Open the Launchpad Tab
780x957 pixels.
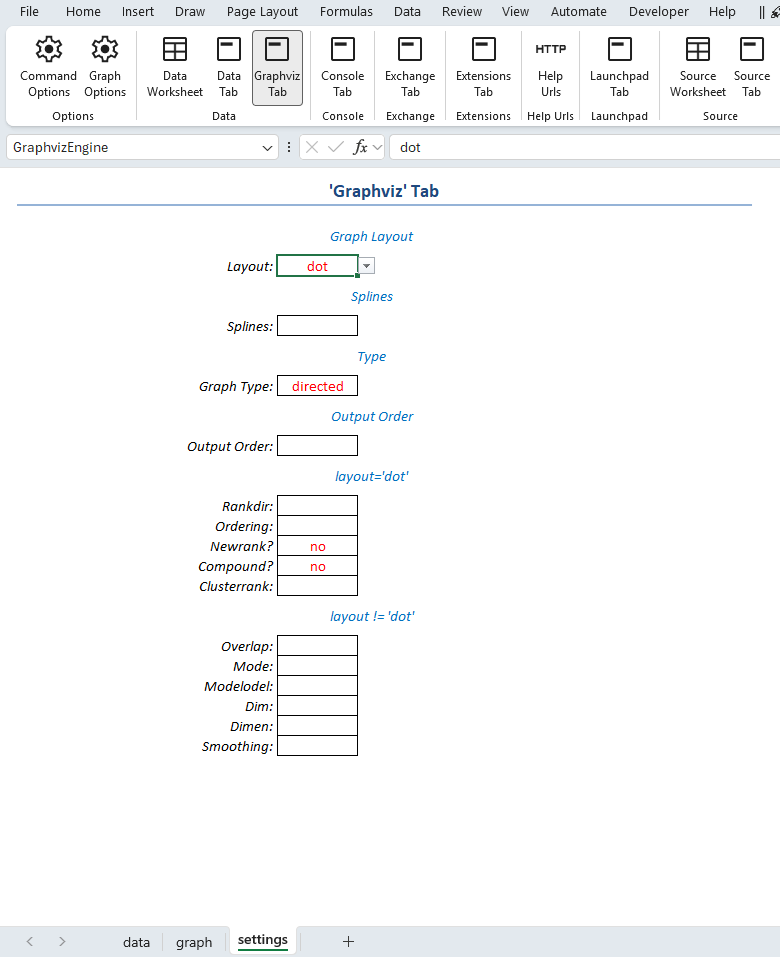tap(619, 67)
